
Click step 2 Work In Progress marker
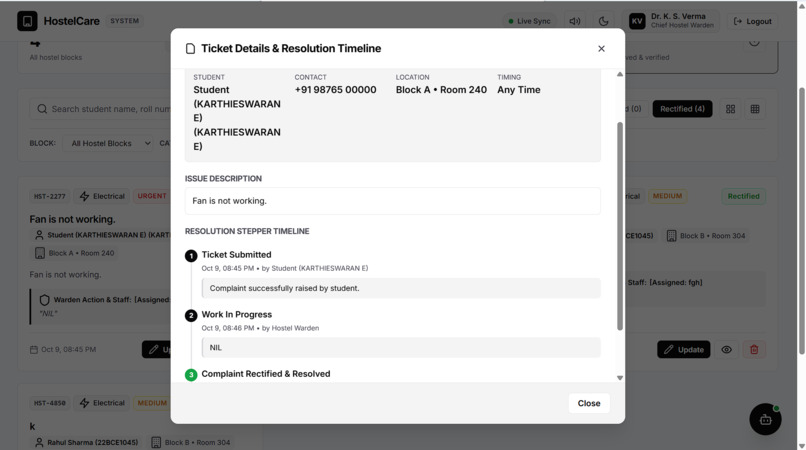[191, 315]
